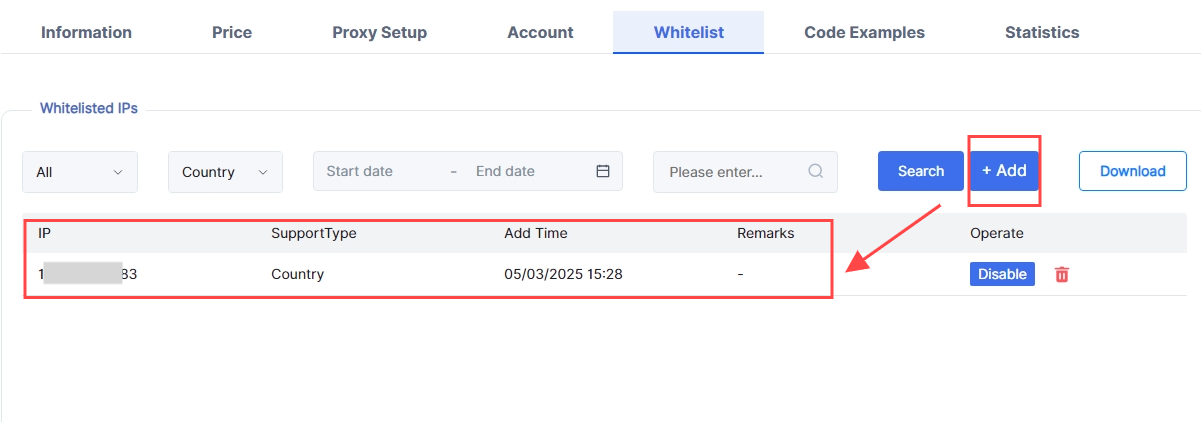Screen dimensions: 1201x422
Task: Click the 'Please enter...' search box
Action: pyautogui.click(x=730, y=172)
